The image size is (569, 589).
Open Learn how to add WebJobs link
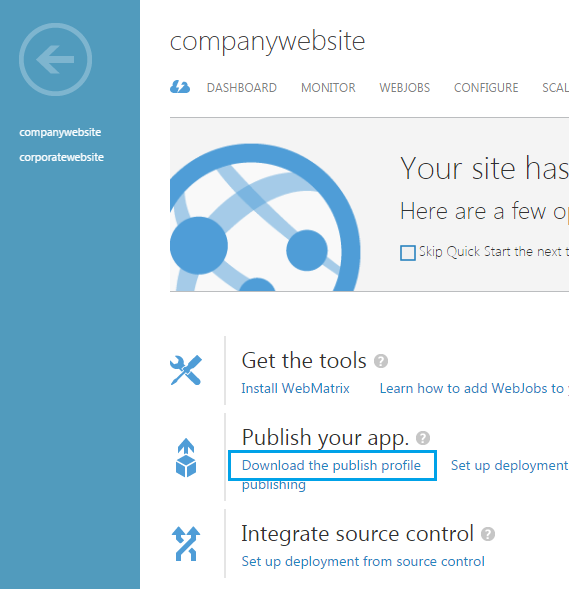pos(474,388)
